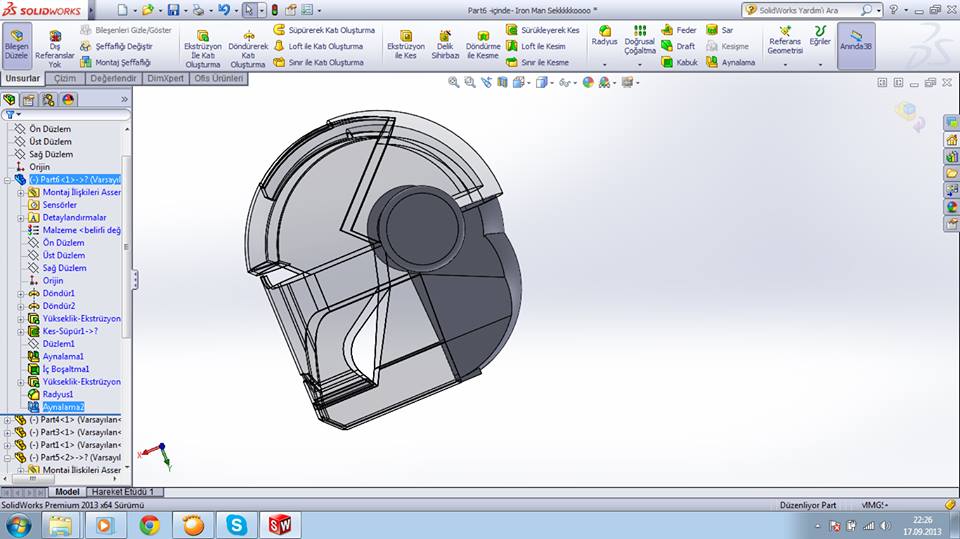Open Doğrusal Çoğaltma dropdown arrow
960x539 pixels.
pos(639,65)
